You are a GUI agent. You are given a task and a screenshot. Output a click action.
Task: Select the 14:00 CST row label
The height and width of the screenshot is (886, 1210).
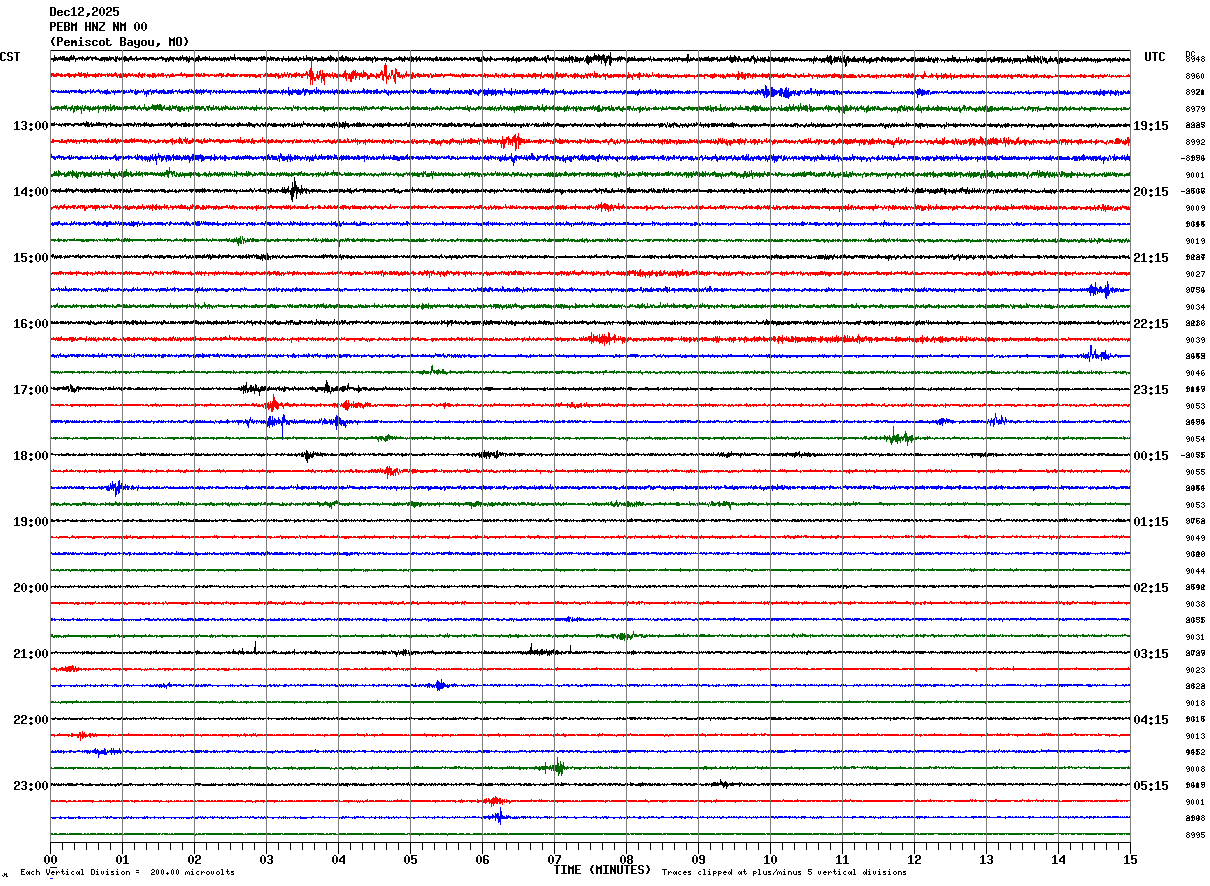tap(31, 192)
